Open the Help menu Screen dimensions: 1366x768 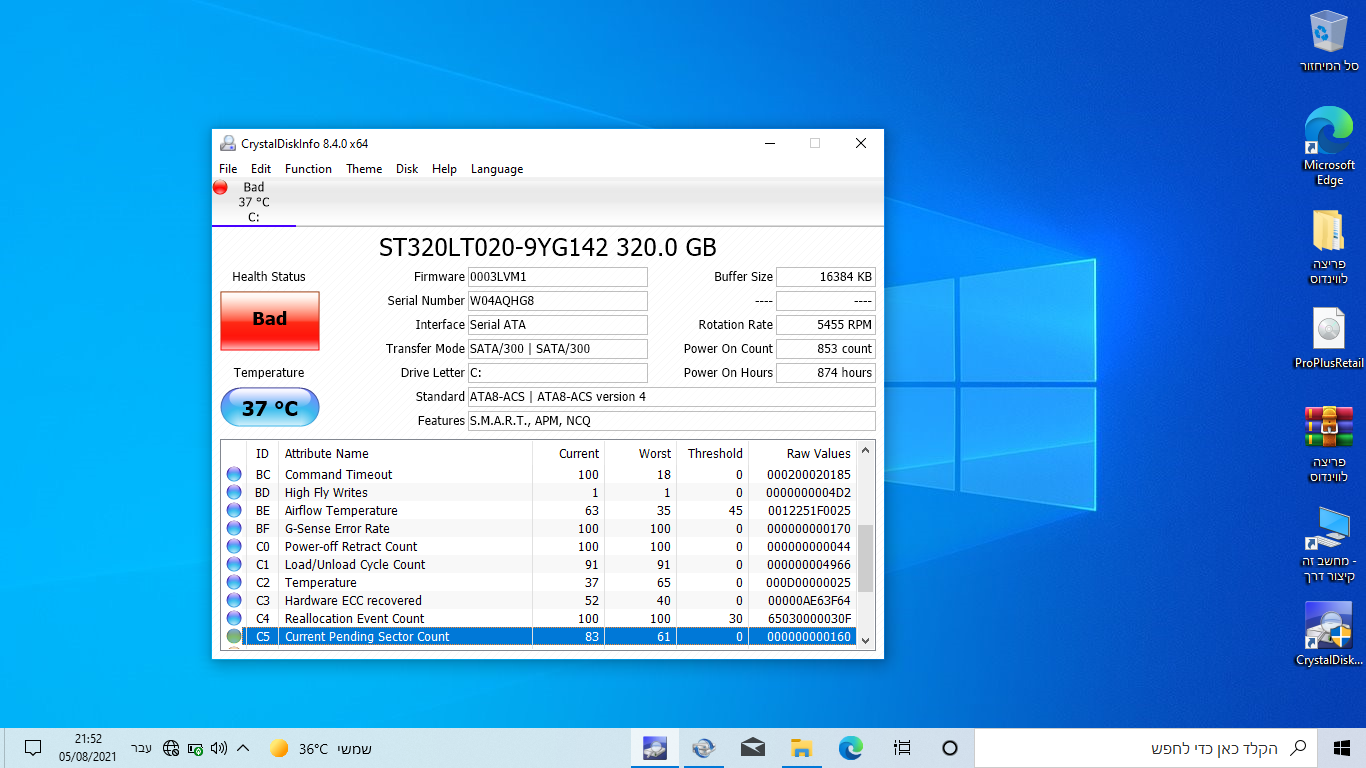click(444, 169)
